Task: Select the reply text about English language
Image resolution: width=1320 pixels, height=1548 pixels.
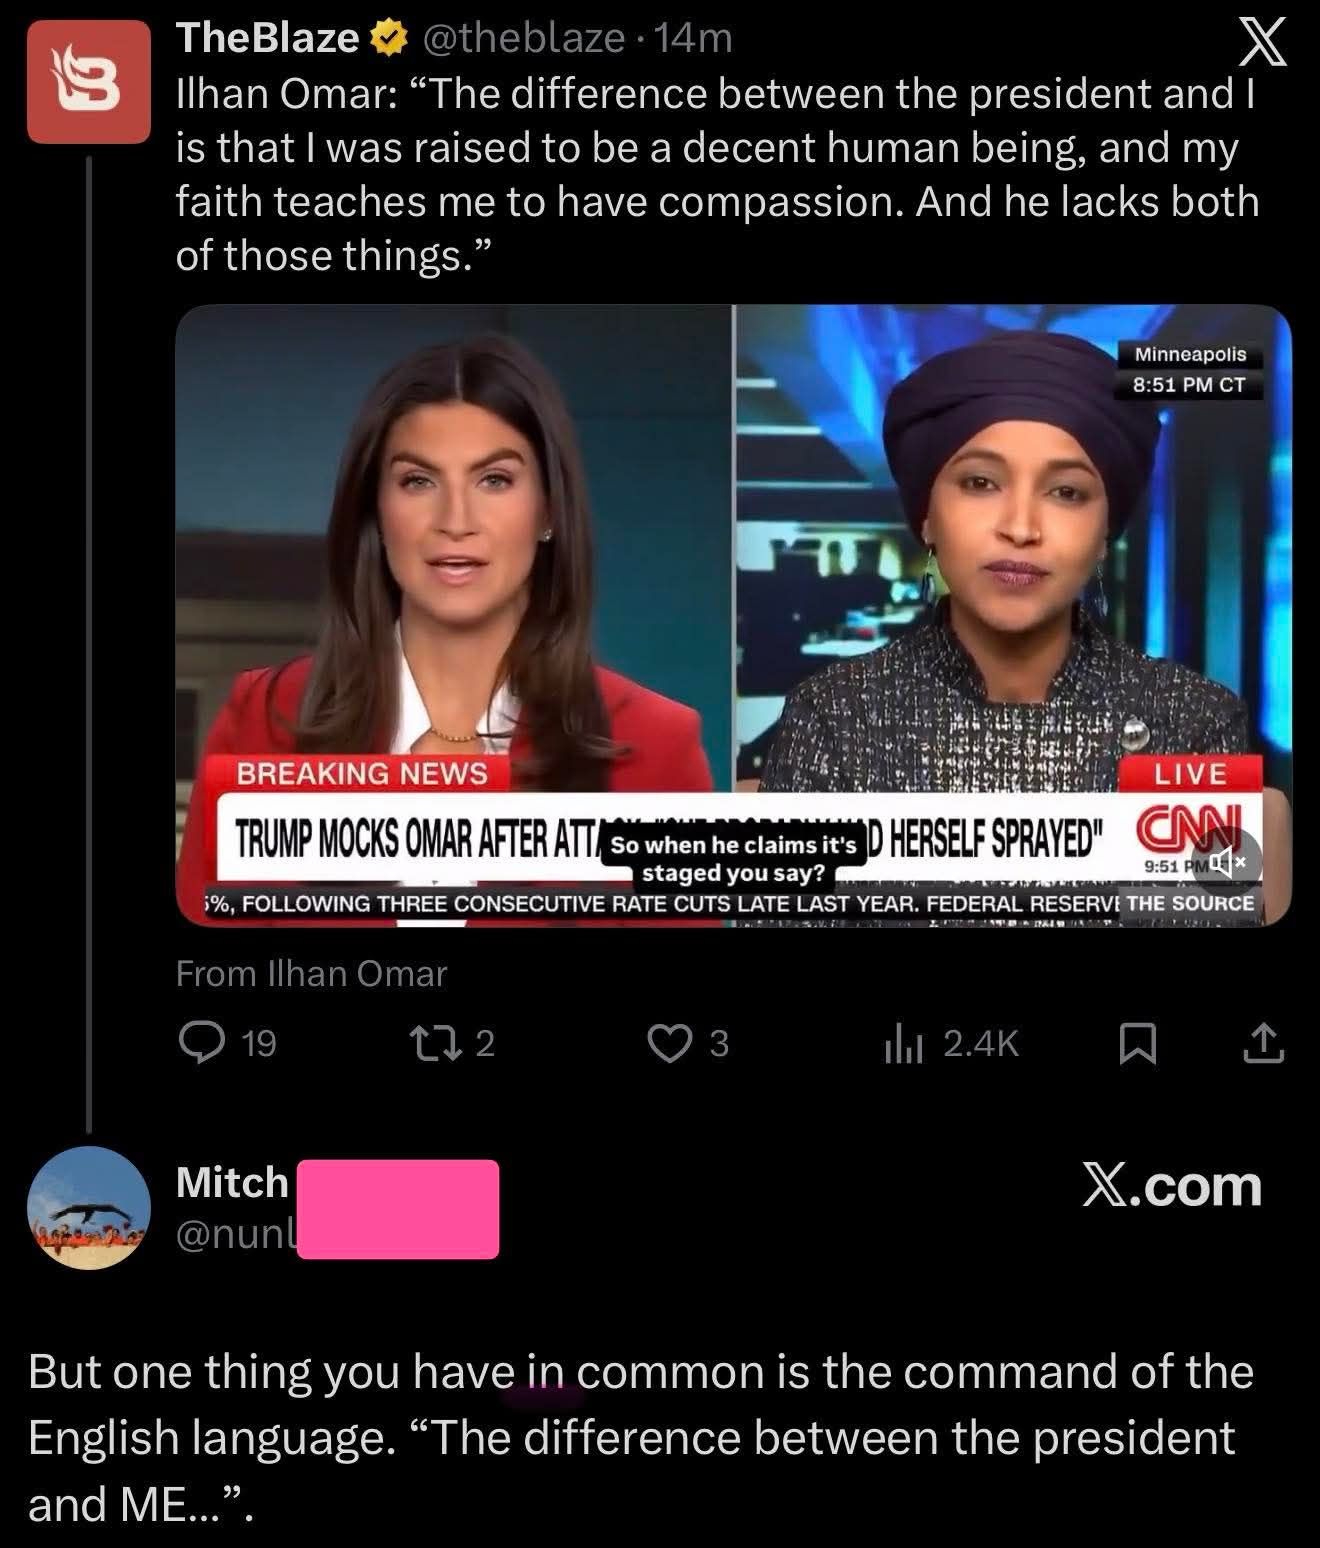Action: click(640, 1438)
